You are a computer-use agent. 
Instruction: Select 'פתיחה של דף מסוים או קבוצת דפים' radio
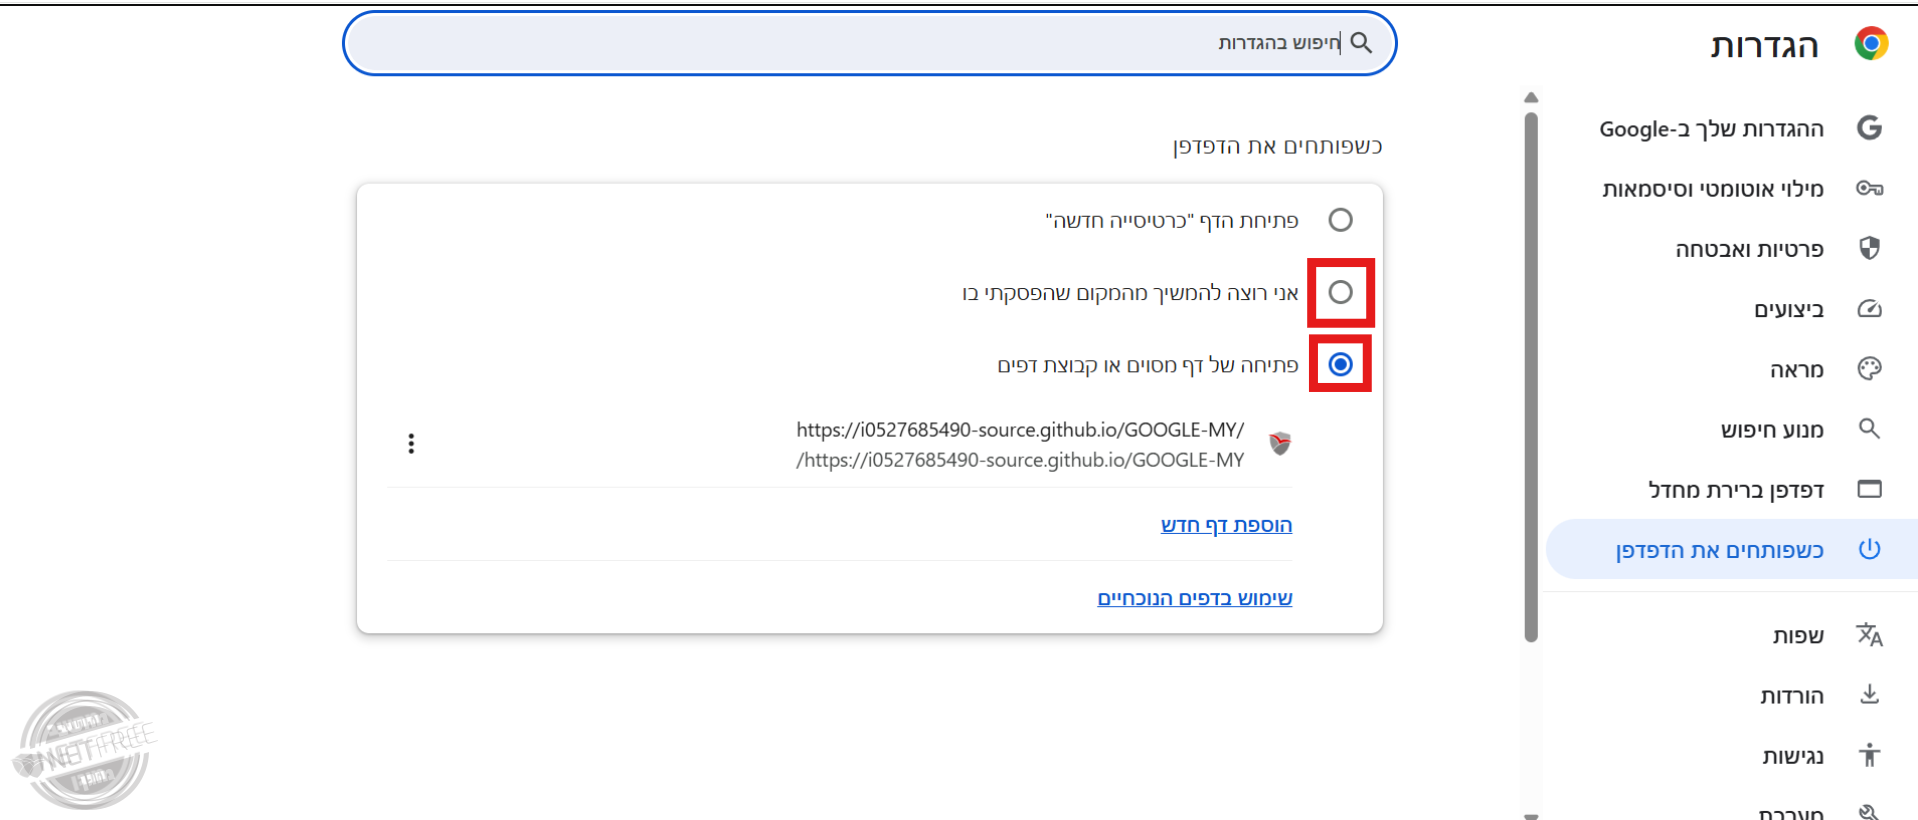1340,364
